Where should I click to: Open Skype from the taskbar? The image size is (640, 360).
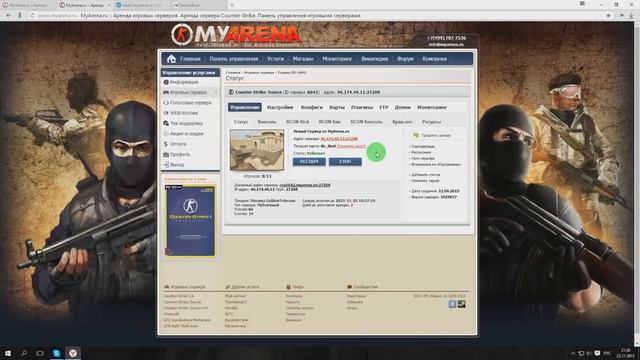56,353
